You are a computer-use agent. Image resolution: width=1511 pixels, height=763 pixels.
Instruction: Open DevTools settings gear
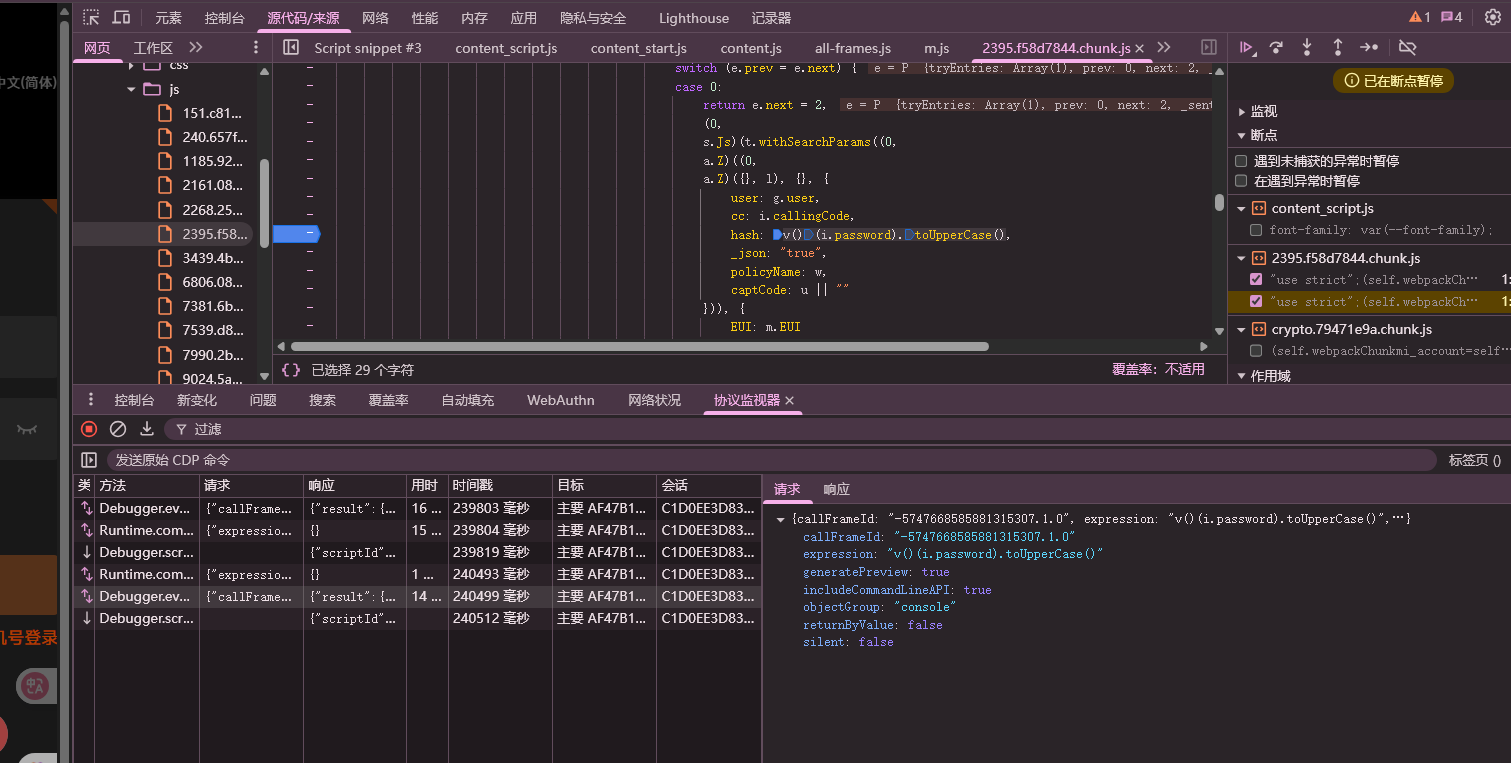1493,17
